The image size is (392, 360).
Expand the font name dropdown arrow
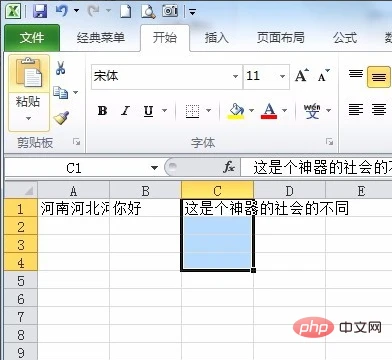235,76
